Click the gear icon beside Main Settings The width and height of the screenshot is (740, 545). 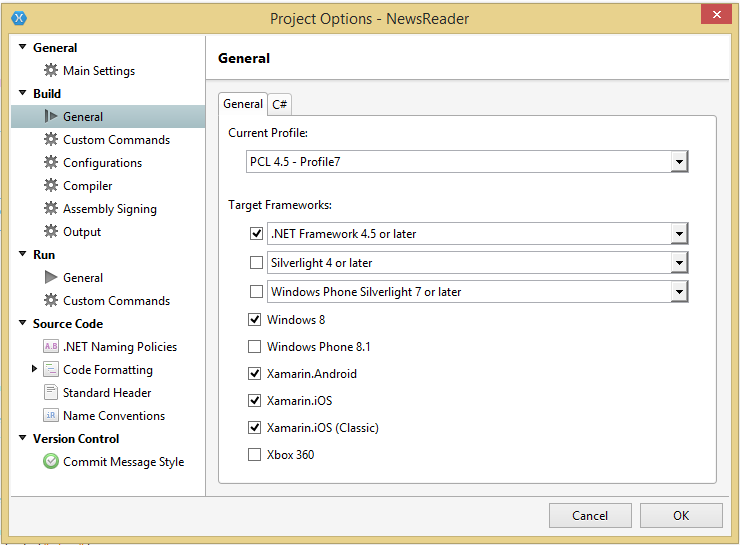[x=51, y=71]
